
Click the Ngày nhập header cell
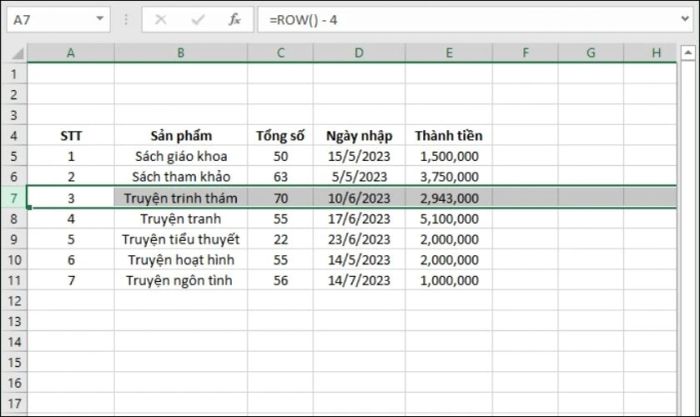click(x=359, y=135)
